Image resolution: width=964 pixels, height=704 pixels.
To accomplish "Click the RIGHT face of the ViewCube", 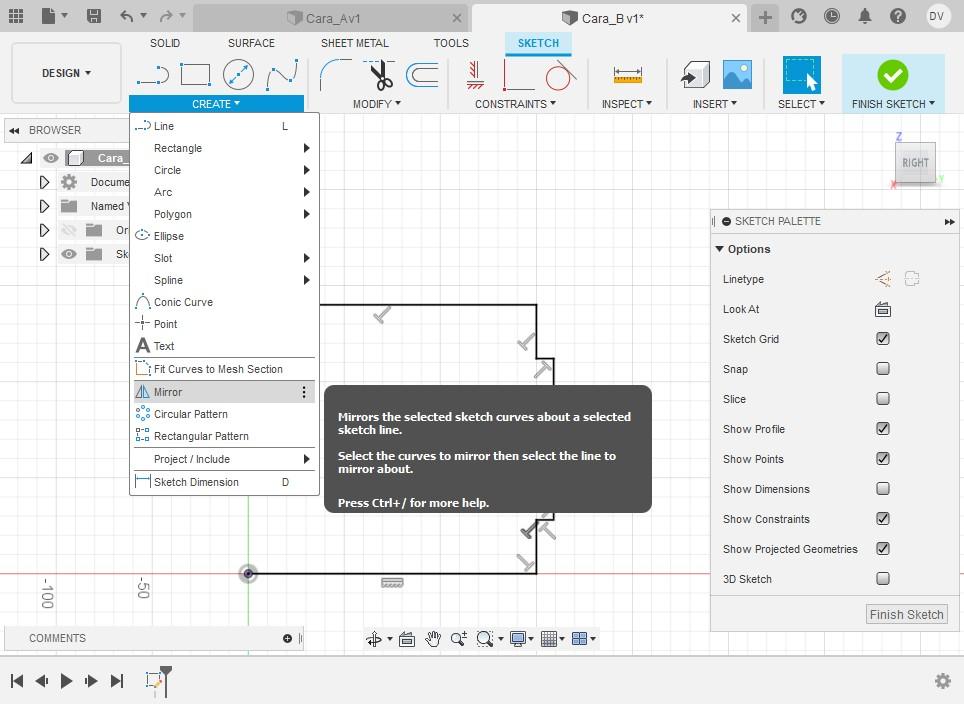I will pyautogui.click(x=915, y=162).
